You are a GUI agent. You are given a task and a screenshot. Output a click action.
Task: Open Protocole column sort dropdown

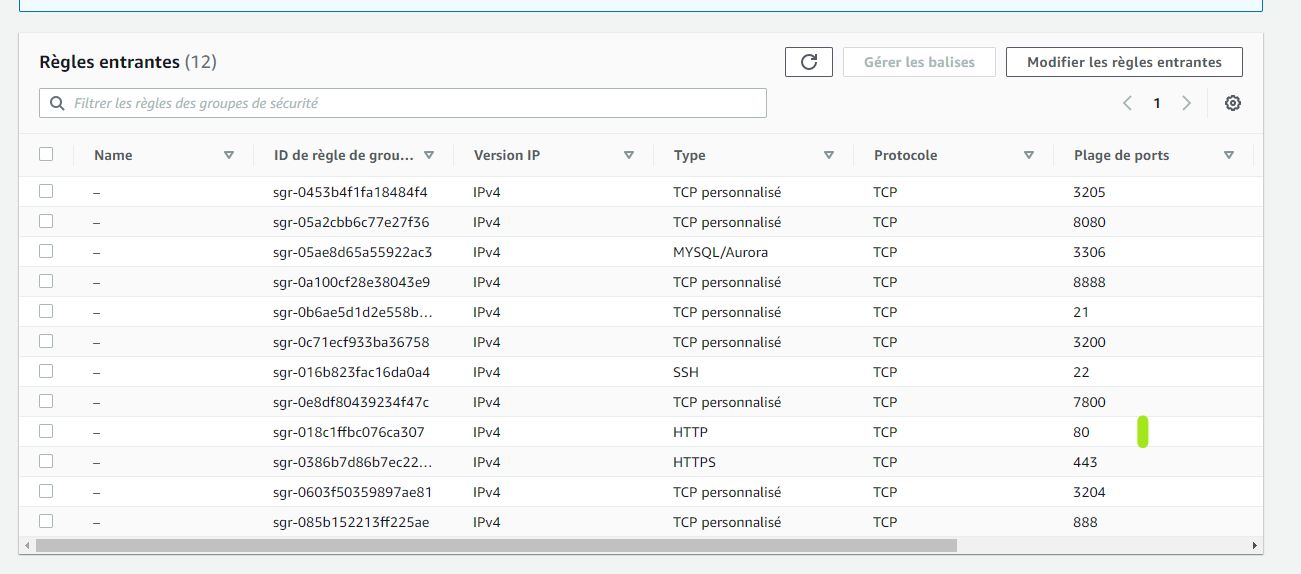(1029, 155)
